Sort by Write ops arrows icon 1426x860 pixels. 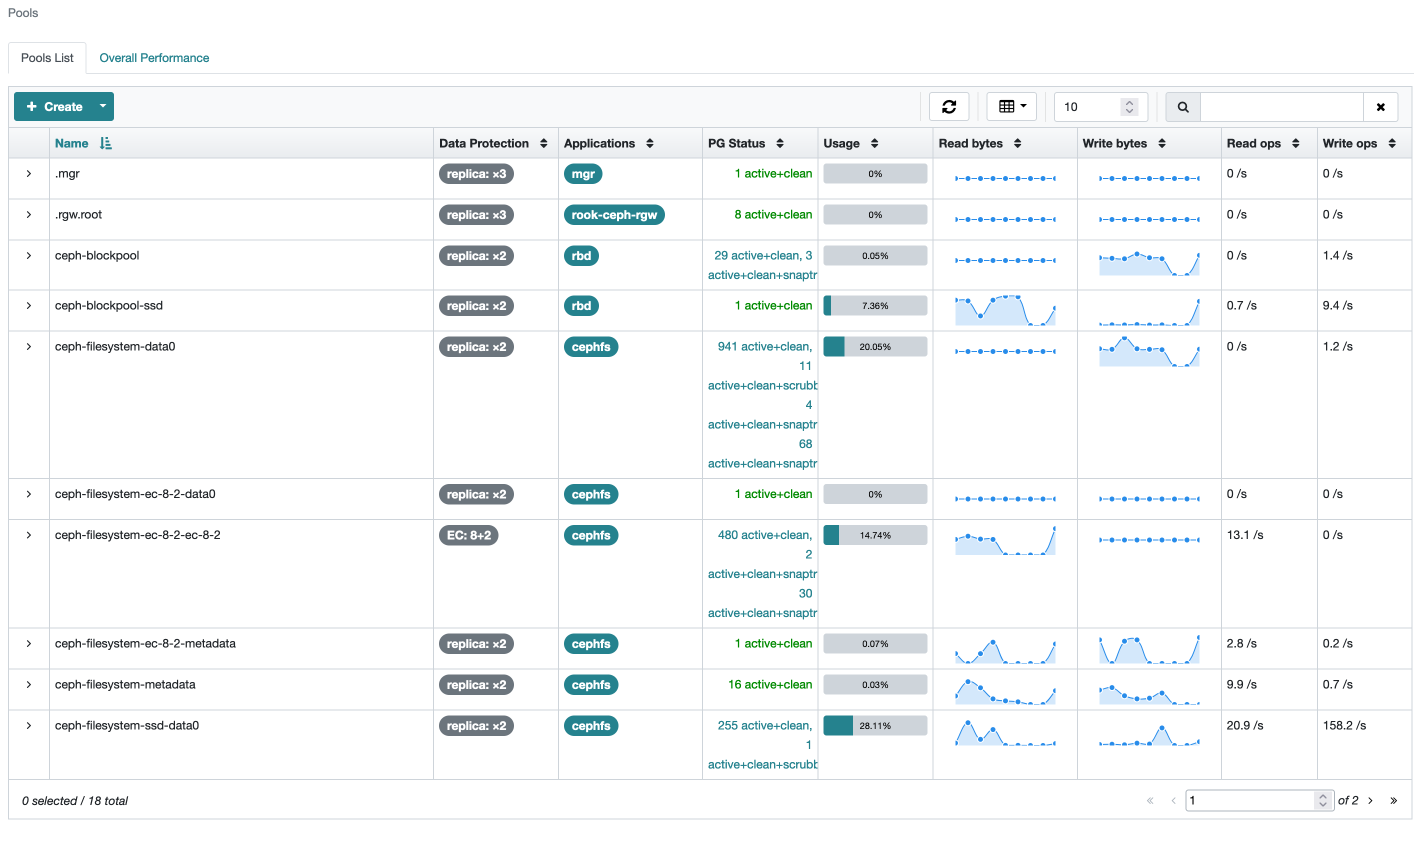[x=1392, y=144]
